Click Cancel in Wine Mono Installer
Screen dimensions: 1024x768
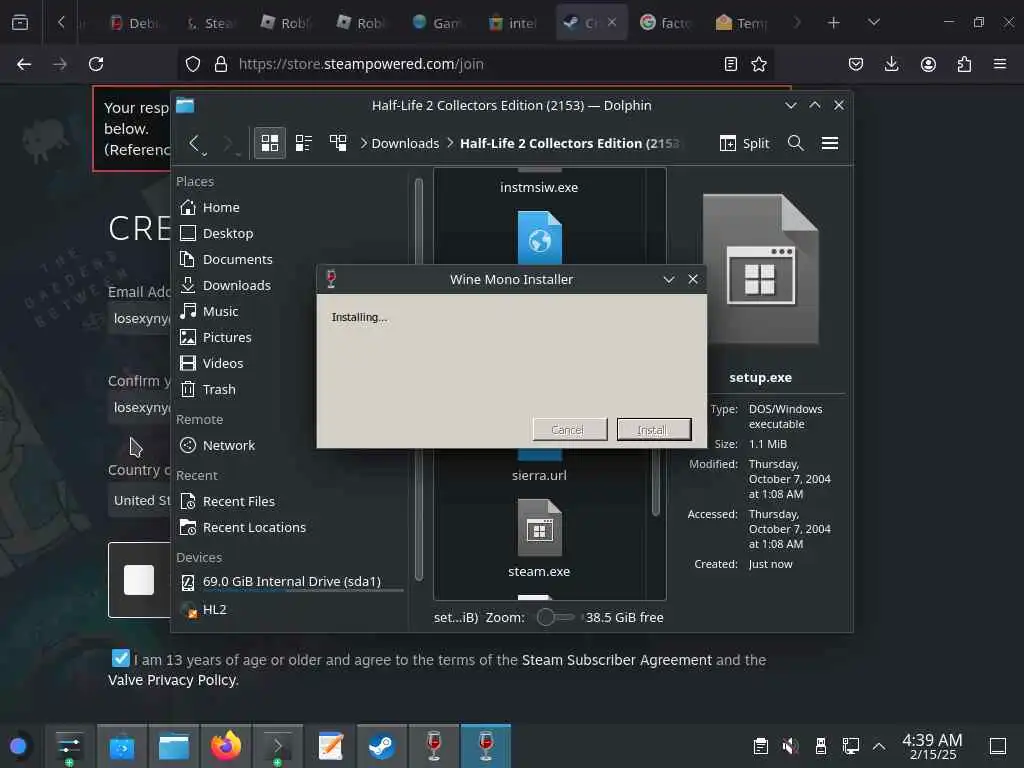(x=569, y=430)
